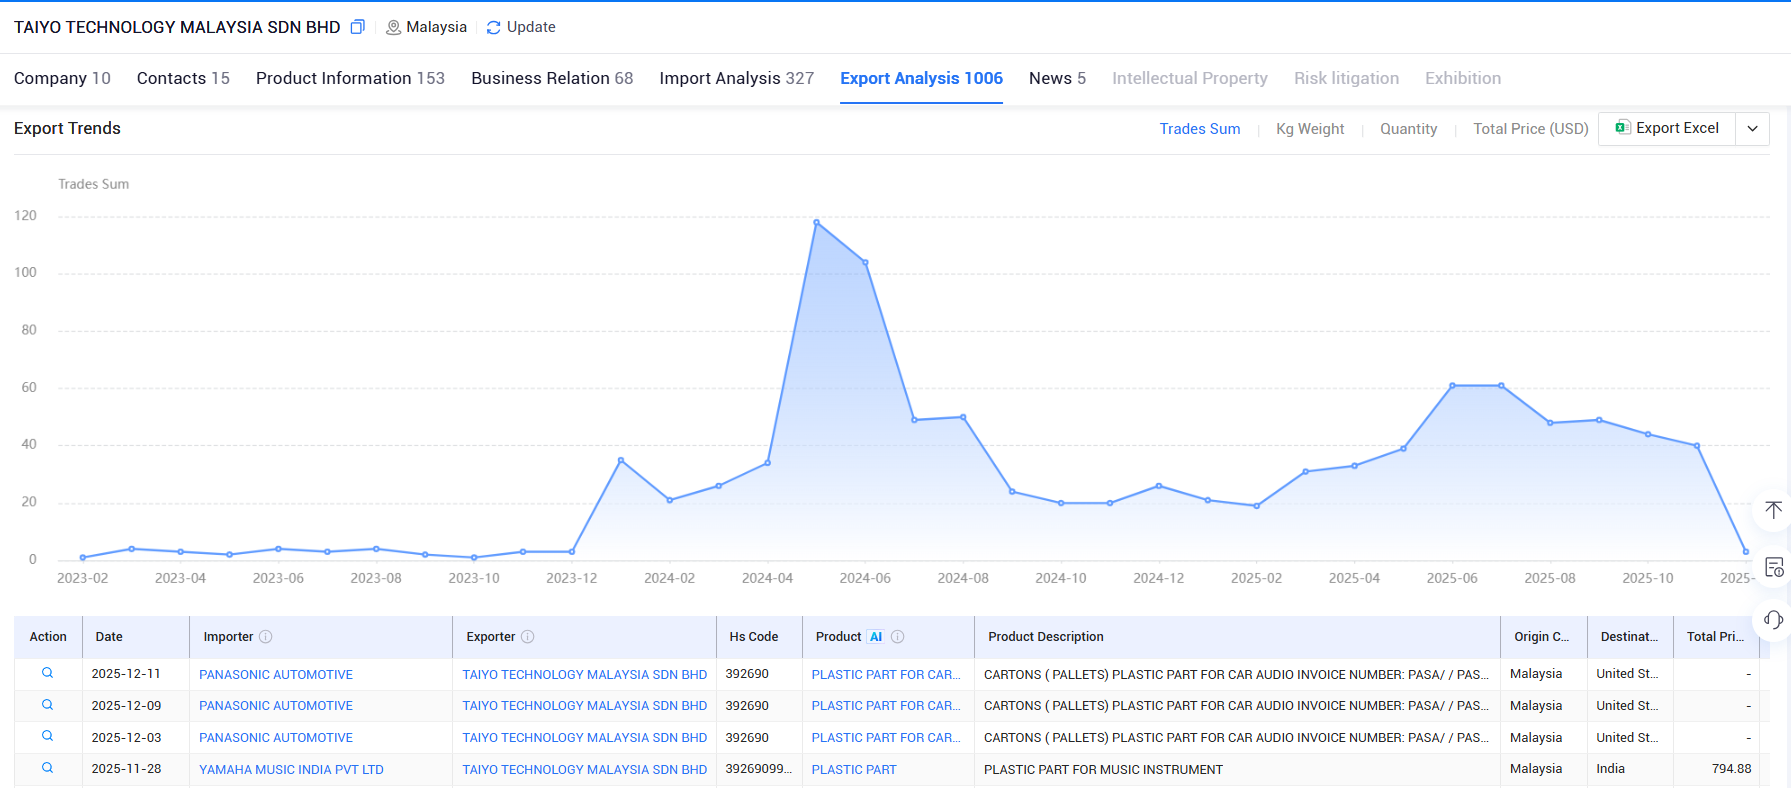Viewport: 1791px width, 788px height.
Task: Click the Malaysia location pin icon
Action: tap(393, 28)
